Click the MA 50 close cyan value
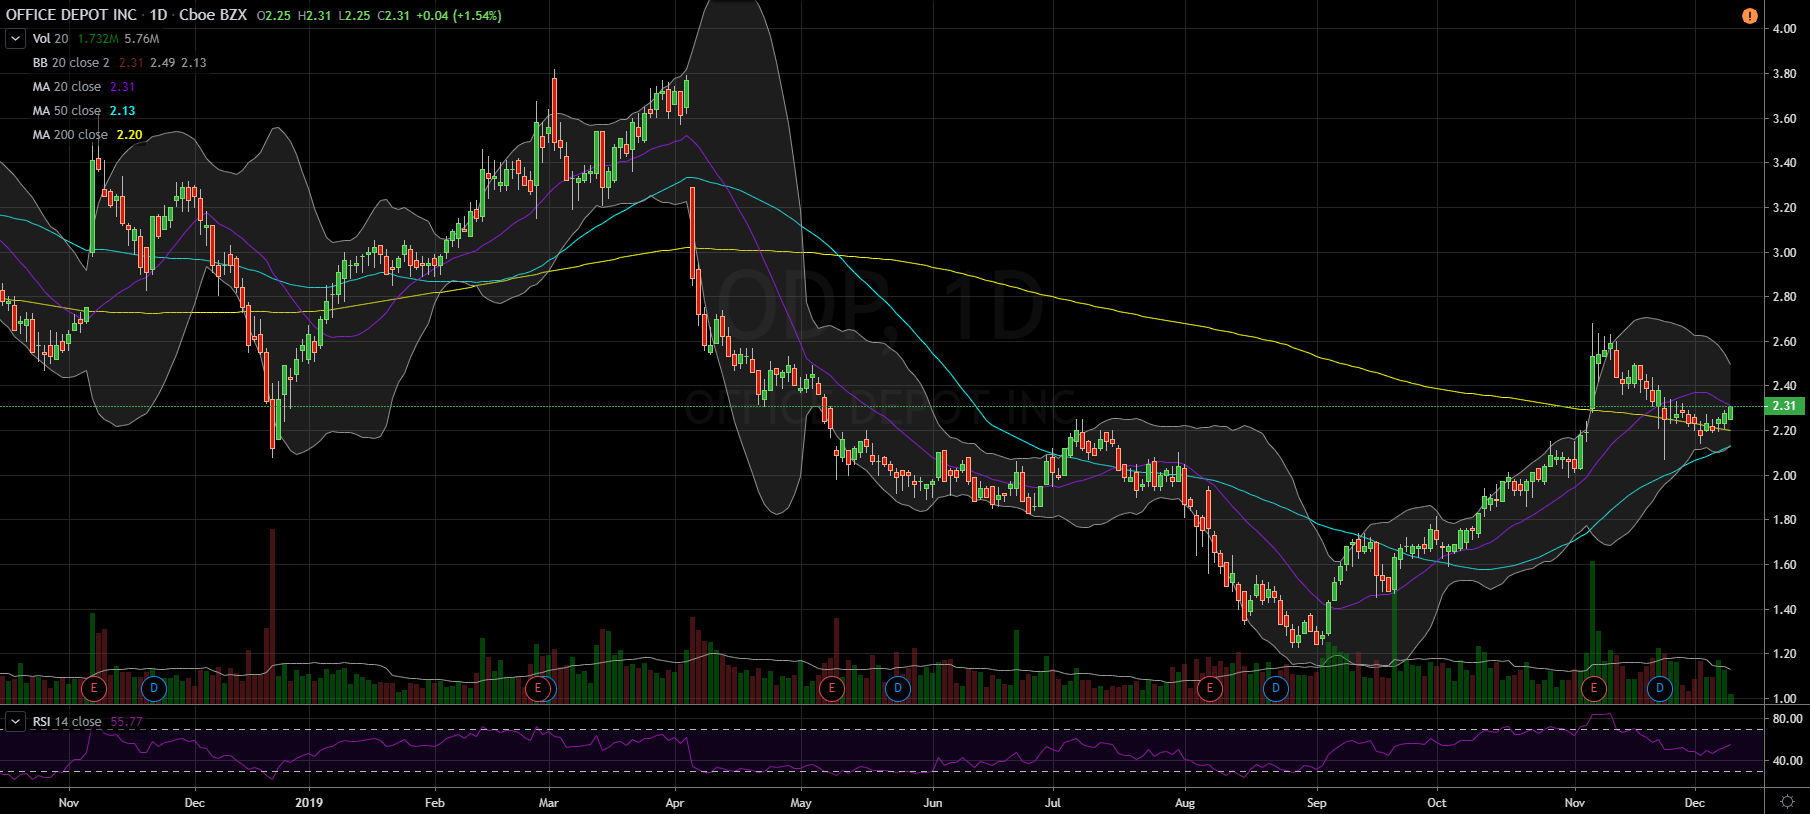Screen dimensions: 1810x814 [122, 111]
